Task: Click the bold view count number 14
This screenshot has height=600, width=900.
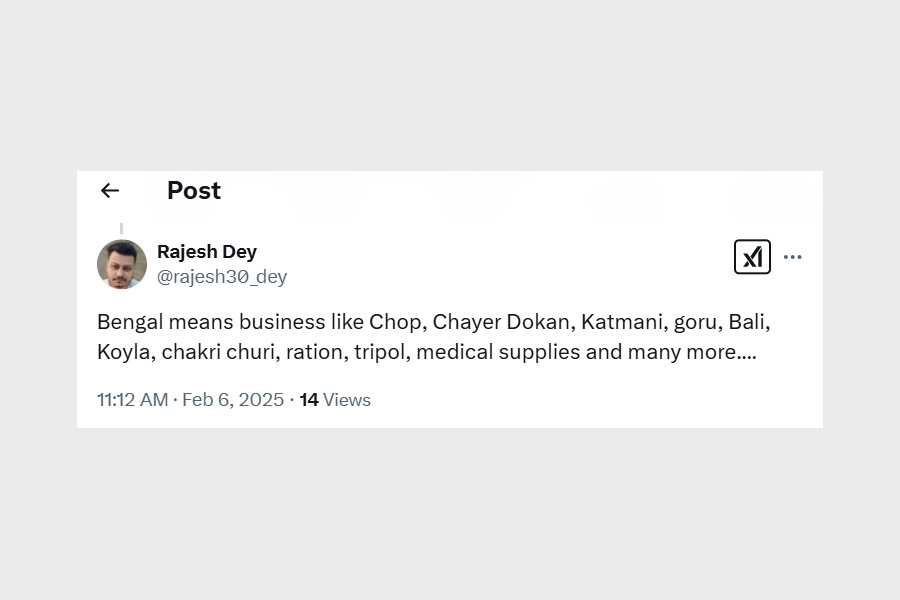Action: (x=309, y=400)
